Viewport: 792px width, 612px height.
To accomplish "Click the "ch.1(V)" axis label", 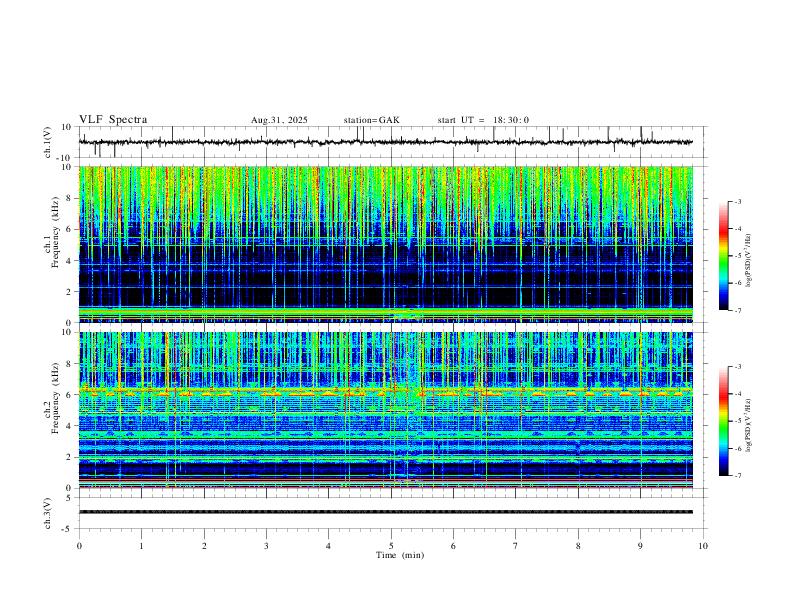I will [x=48, y=142].
